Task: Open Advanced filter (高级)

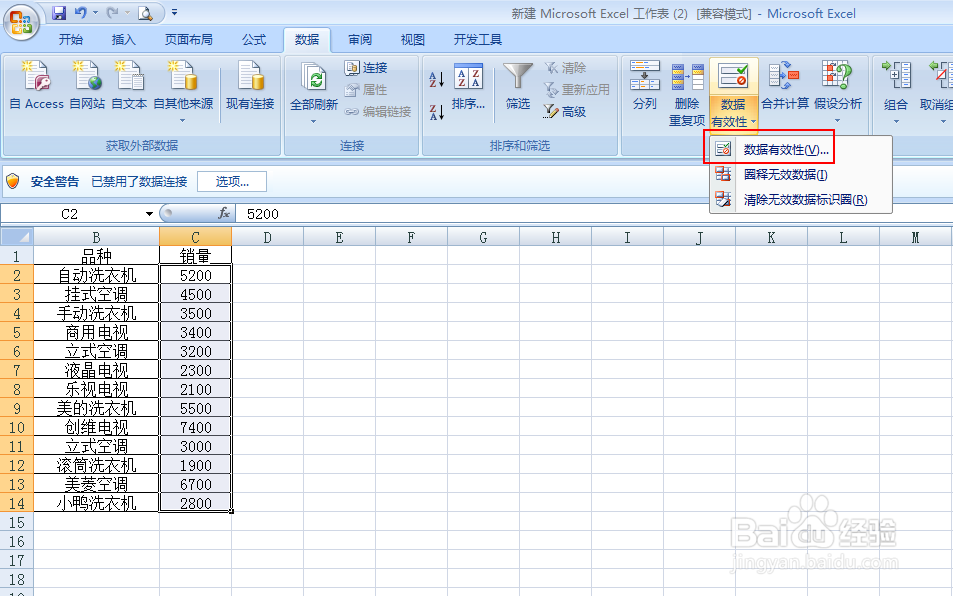Action: 565,112
